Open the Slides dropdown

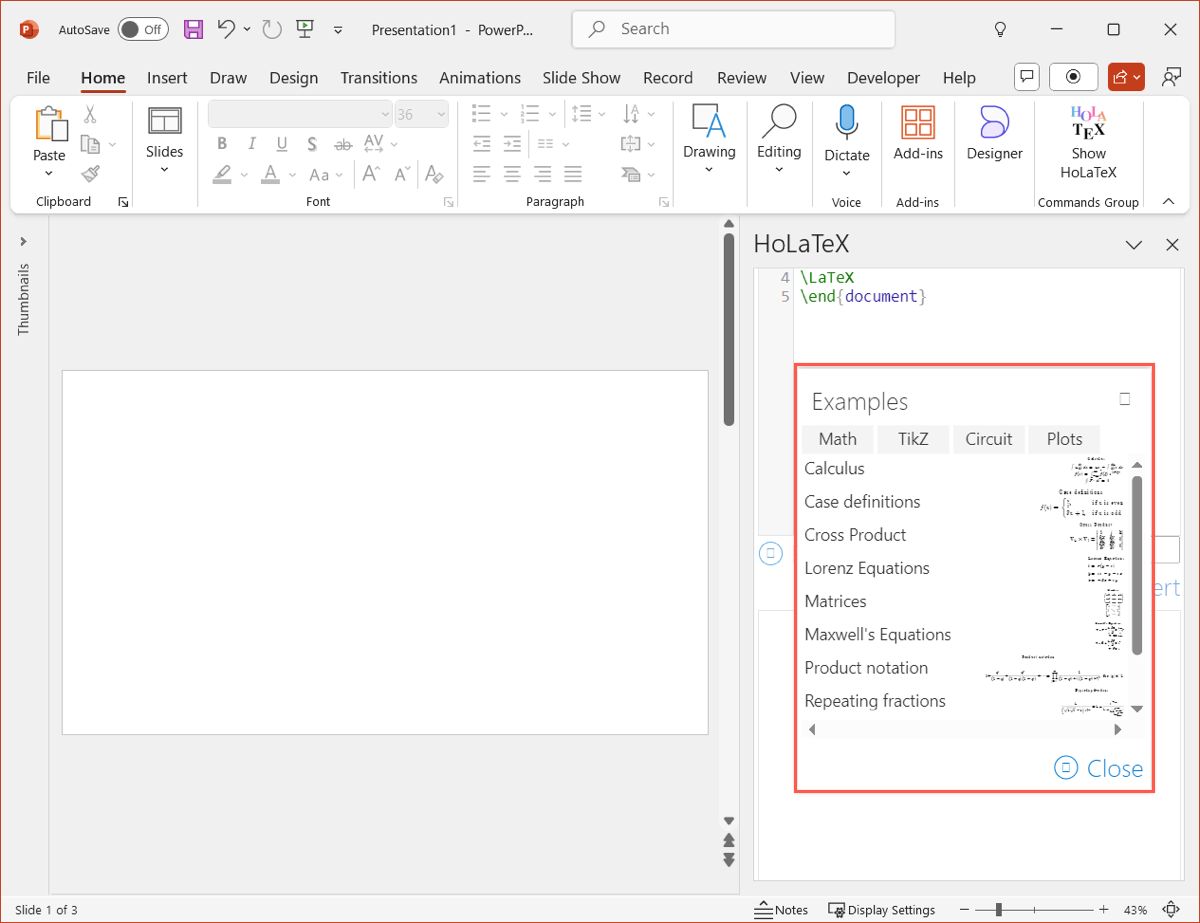[164, 141]
